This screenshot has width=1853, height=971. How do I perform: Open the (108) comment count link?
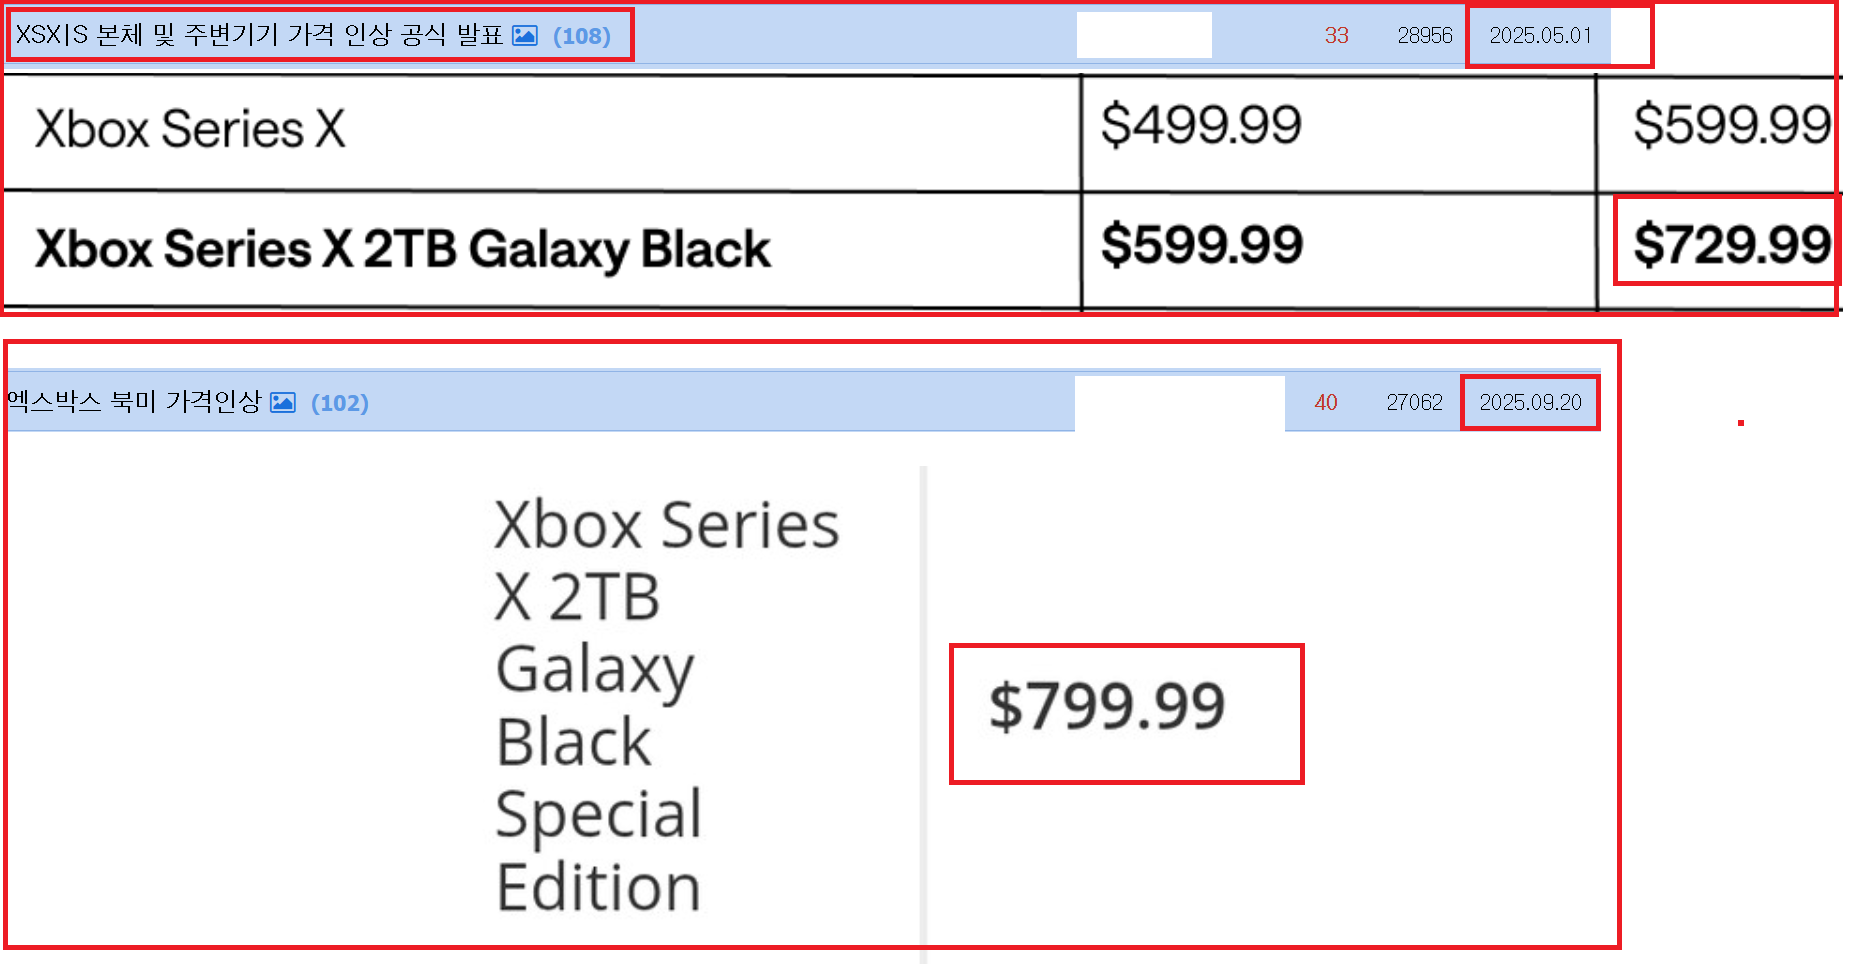pos(581,36)
